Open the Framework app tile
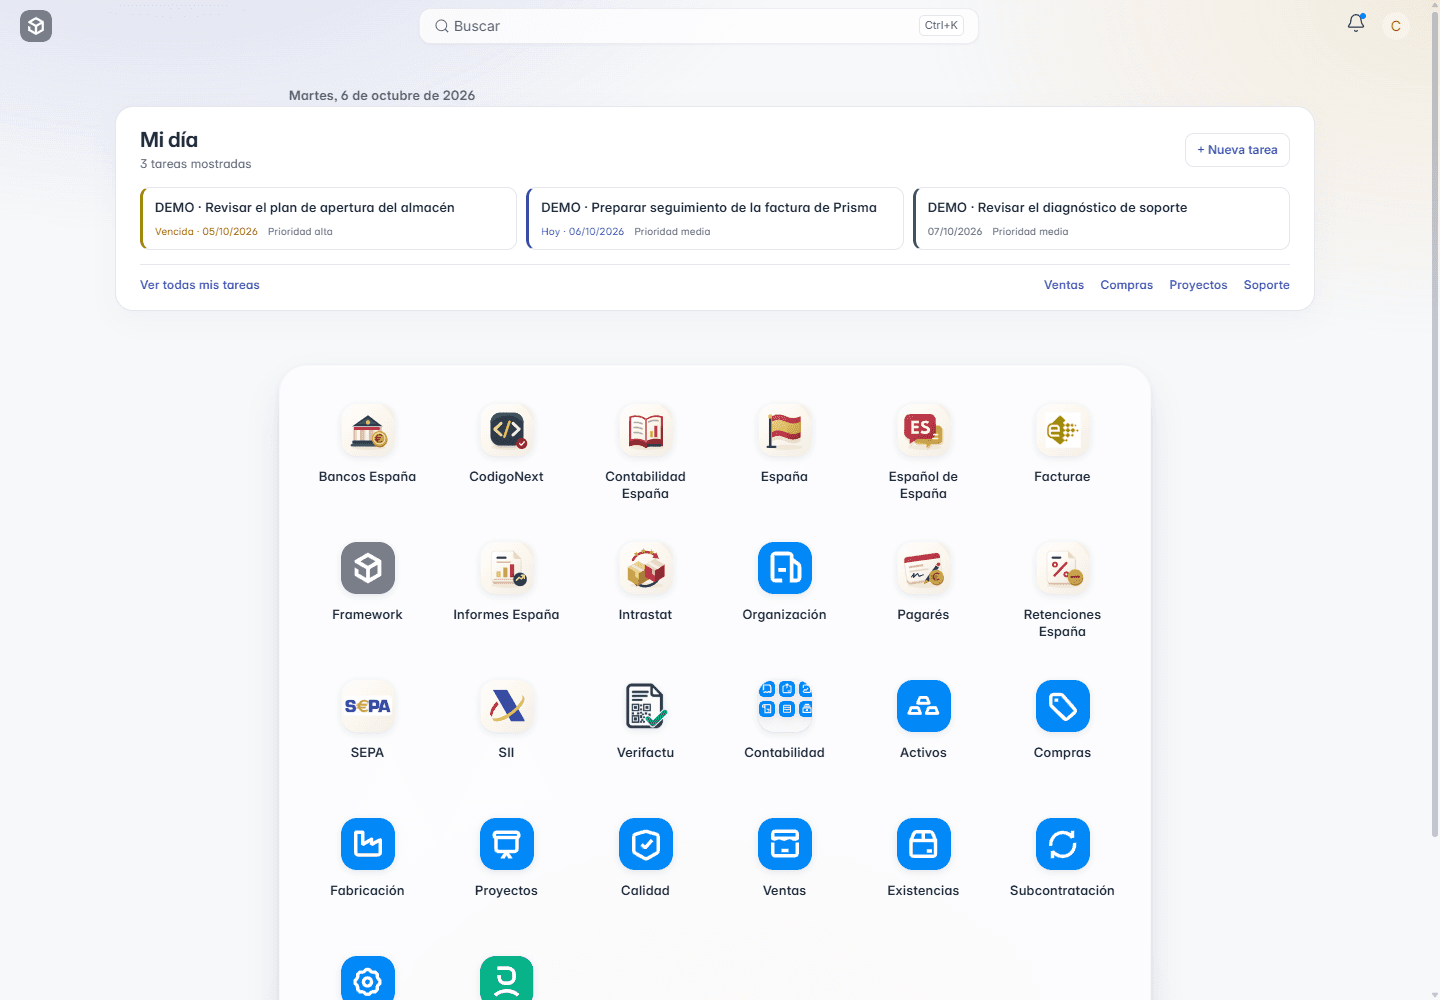The image size is (1440, 1000). click(367, 569)
